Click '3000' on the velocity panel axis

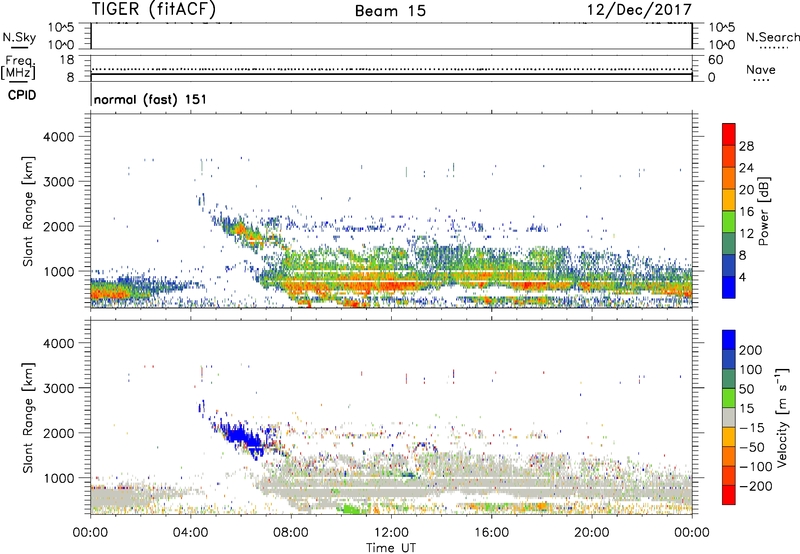click(x=59, y=388)
